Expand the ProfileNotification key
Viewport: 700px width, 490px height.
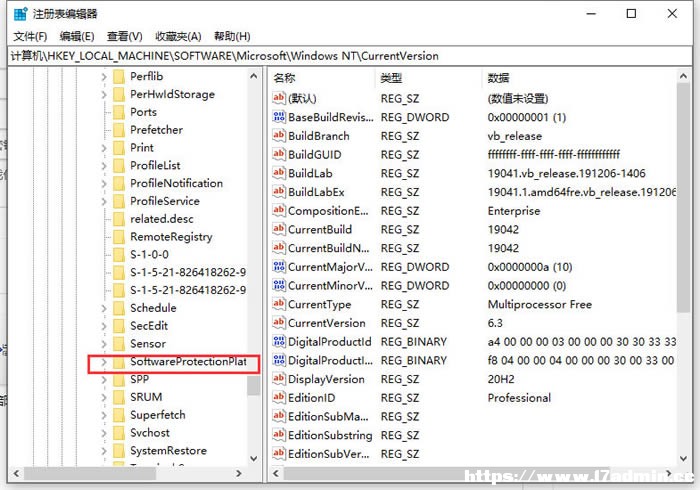coord(104,184)
